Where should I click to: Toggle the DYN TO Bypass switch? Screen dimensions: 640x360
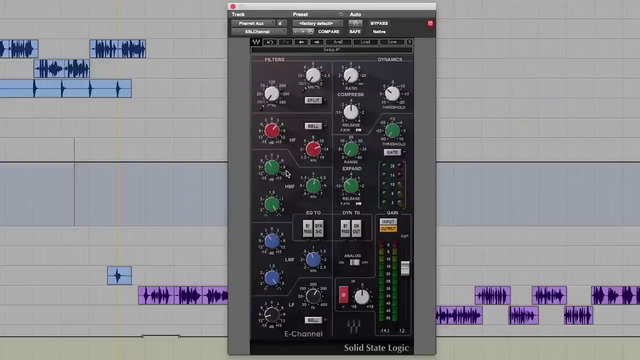click(345, 229)
